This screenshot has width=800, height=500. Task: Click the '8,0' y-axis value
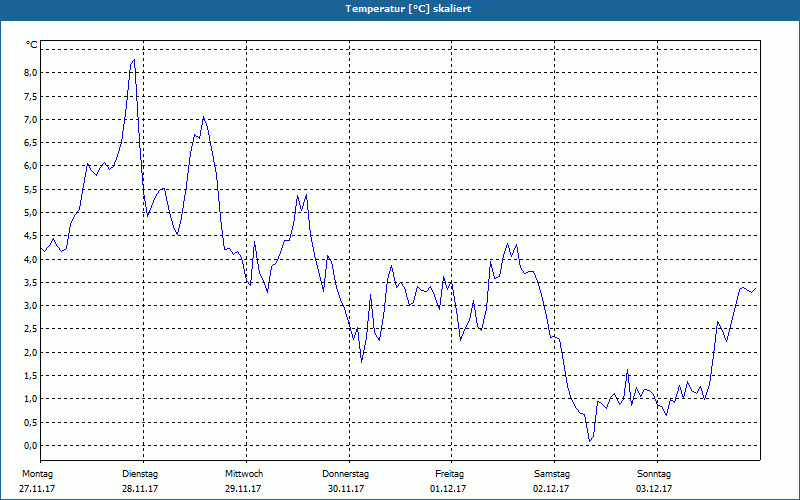pyautogui.click(x=31, y=73)
